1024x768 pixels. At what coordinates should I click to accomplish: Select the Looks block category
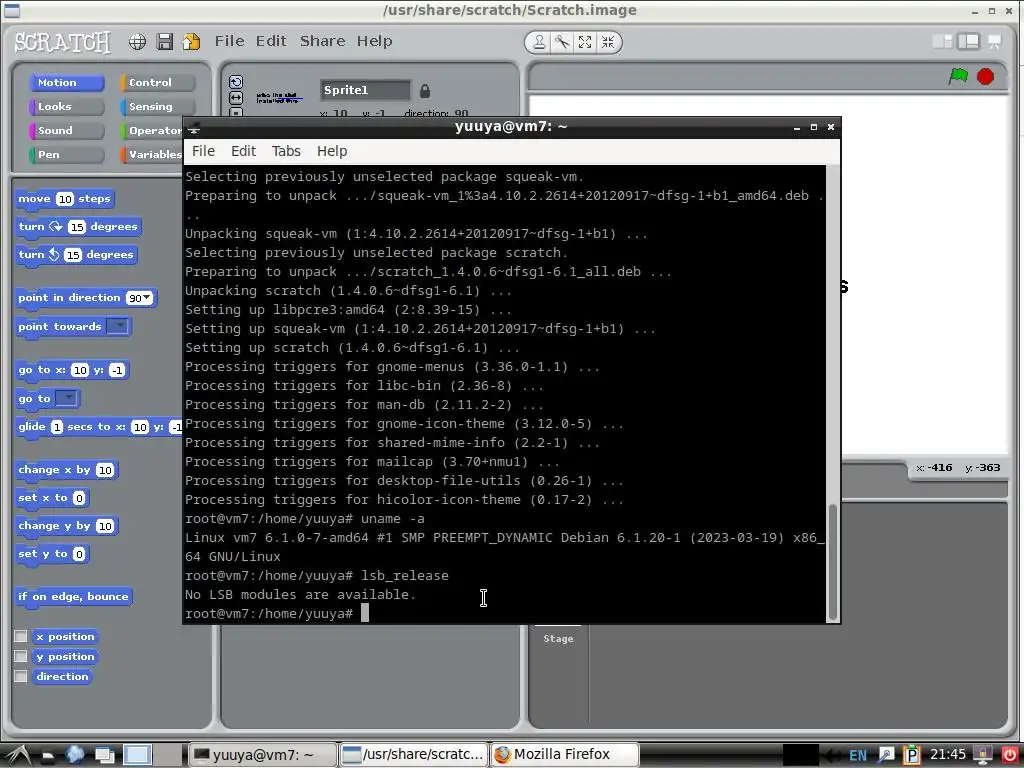(x=67, y=106)
